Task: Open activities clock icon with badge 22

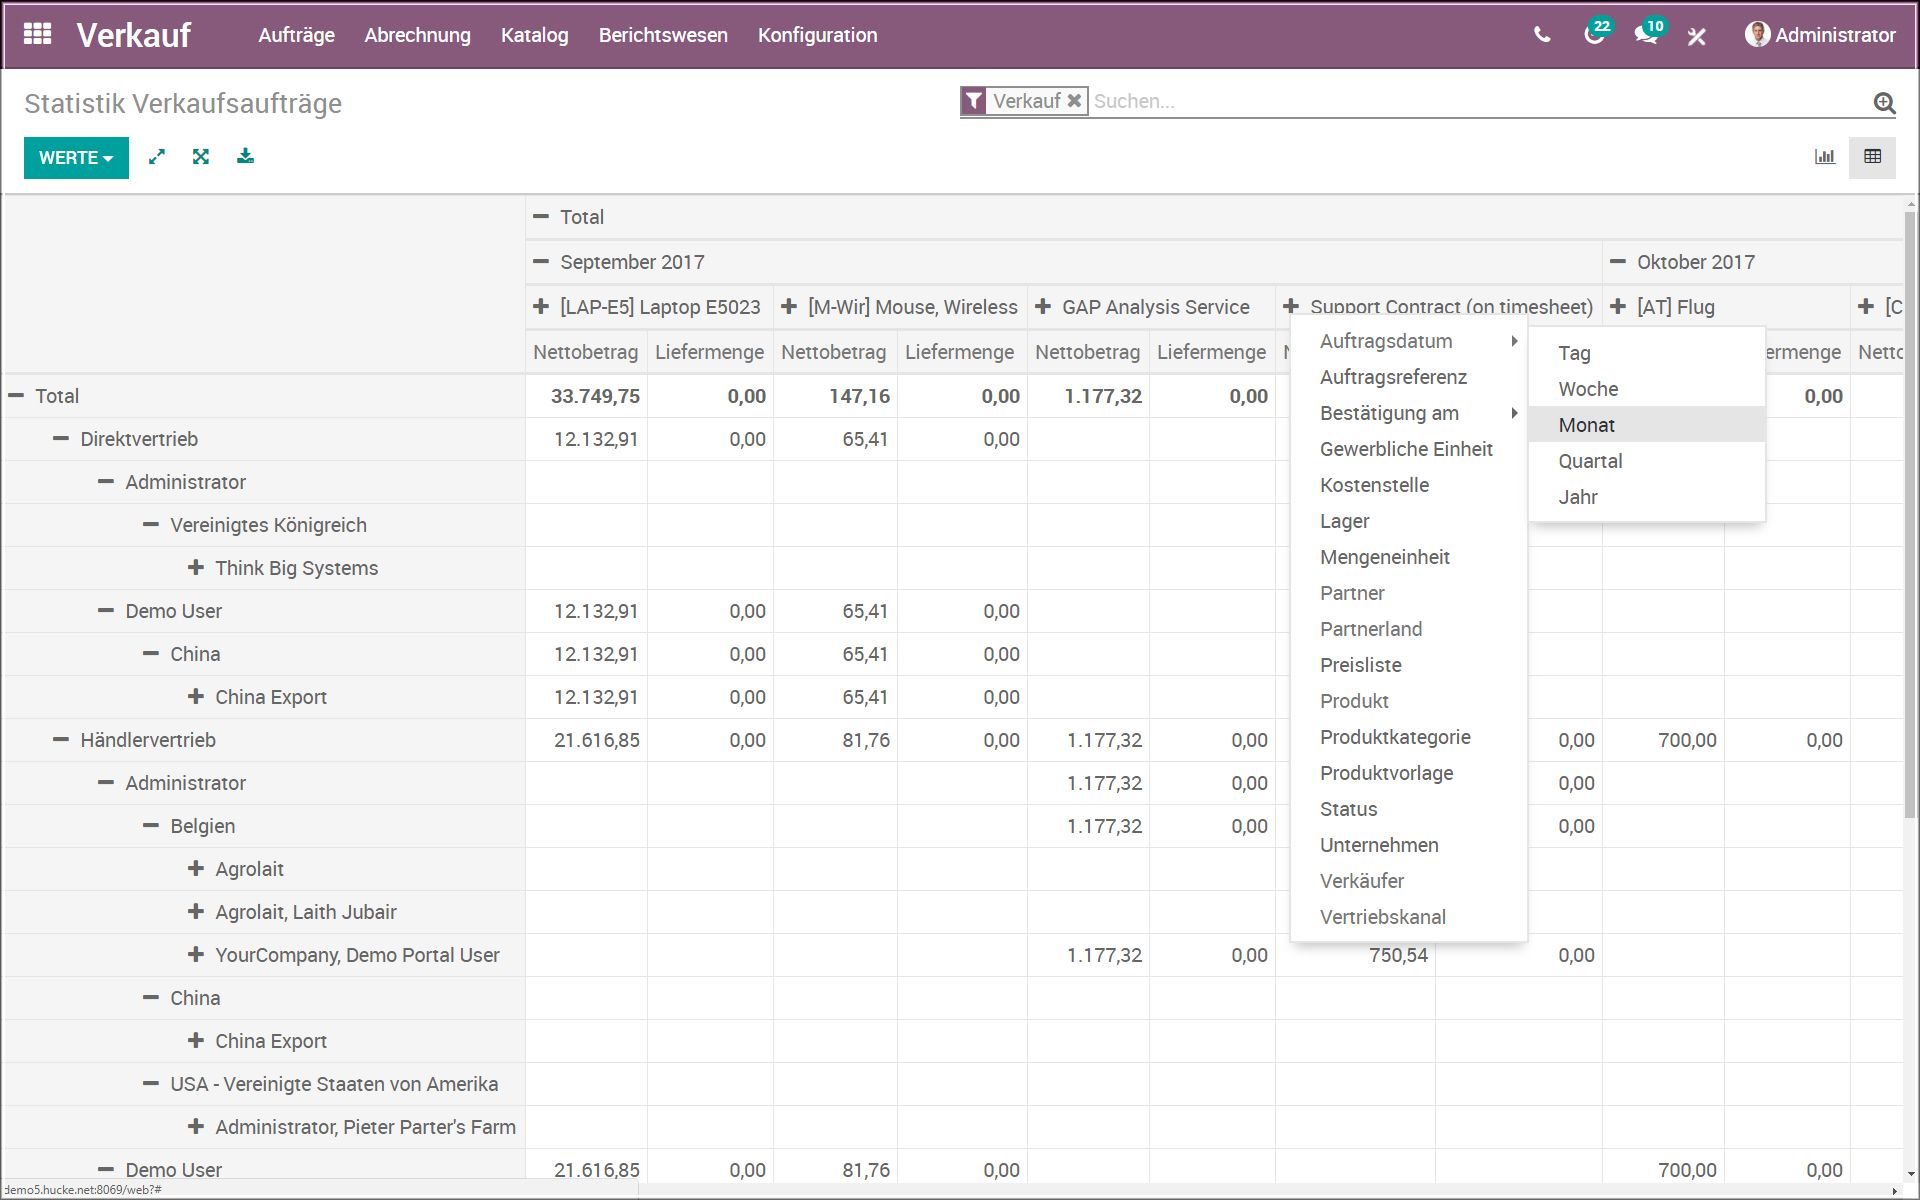Action: [x=1593, y=35]
